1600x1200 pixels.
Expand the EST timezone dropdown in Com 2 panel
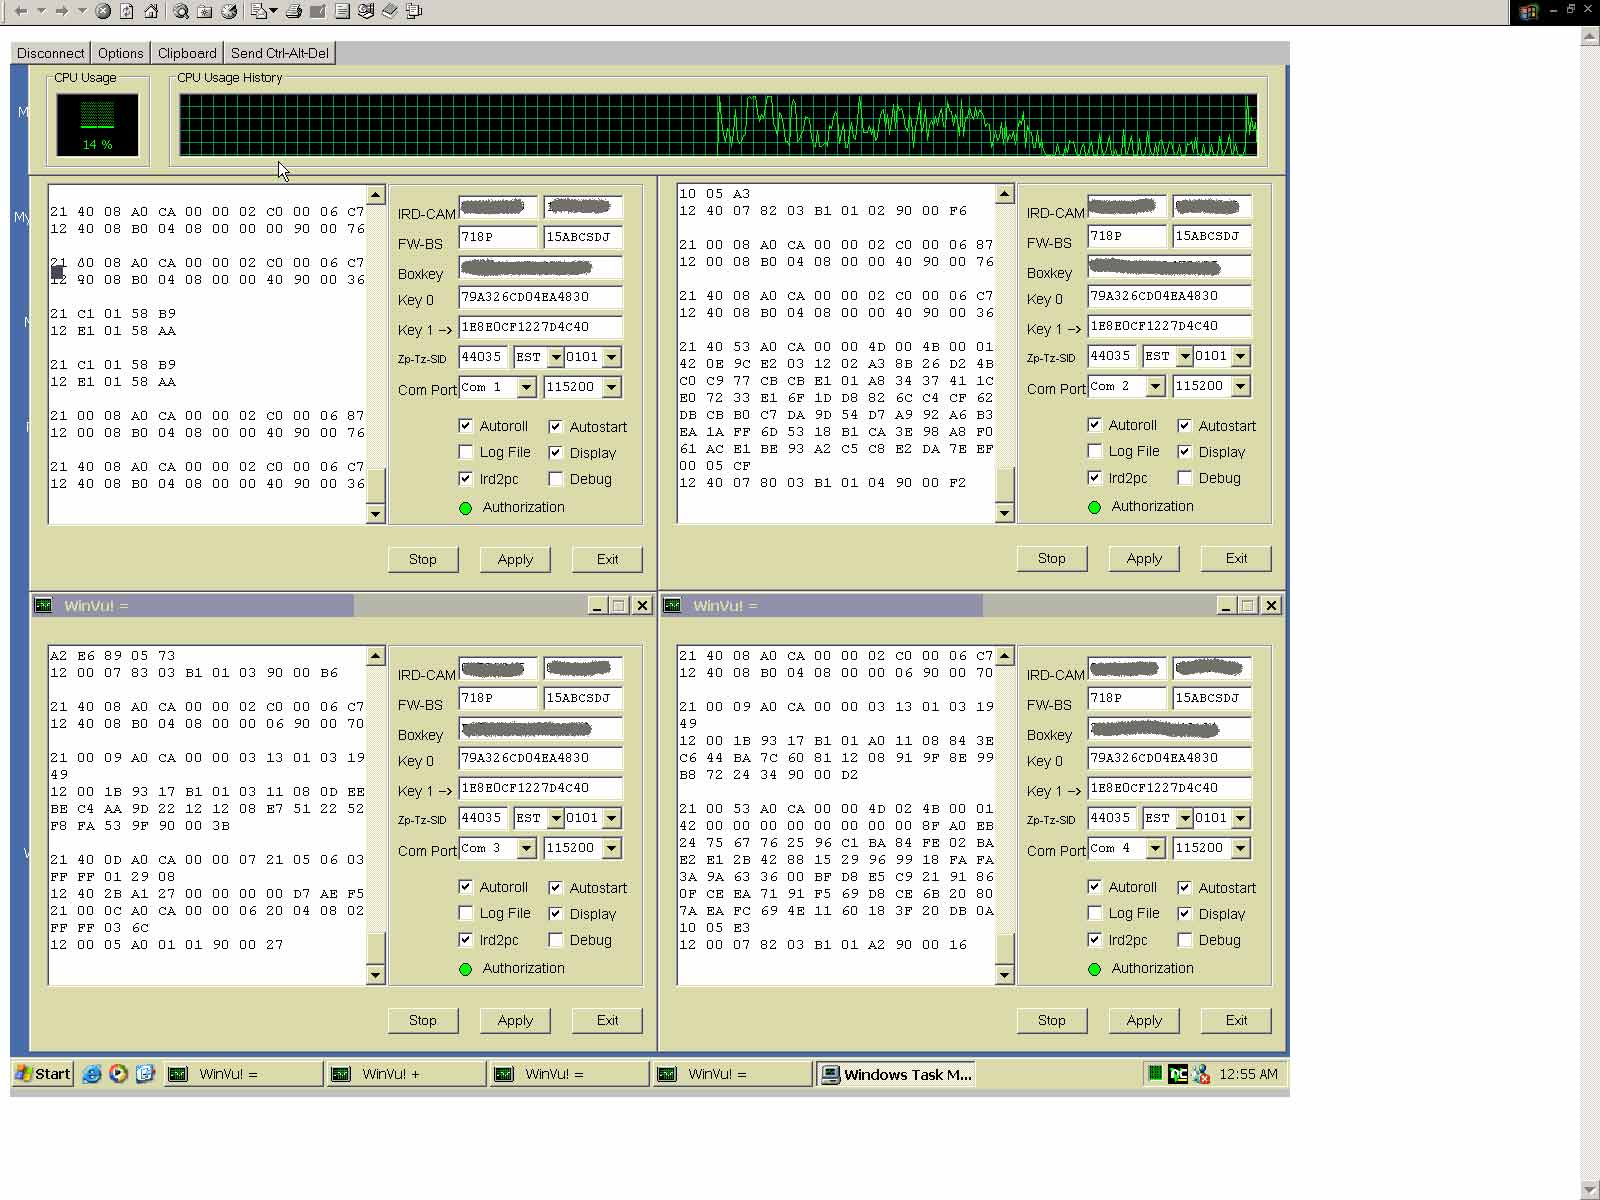click(1185, 356)
